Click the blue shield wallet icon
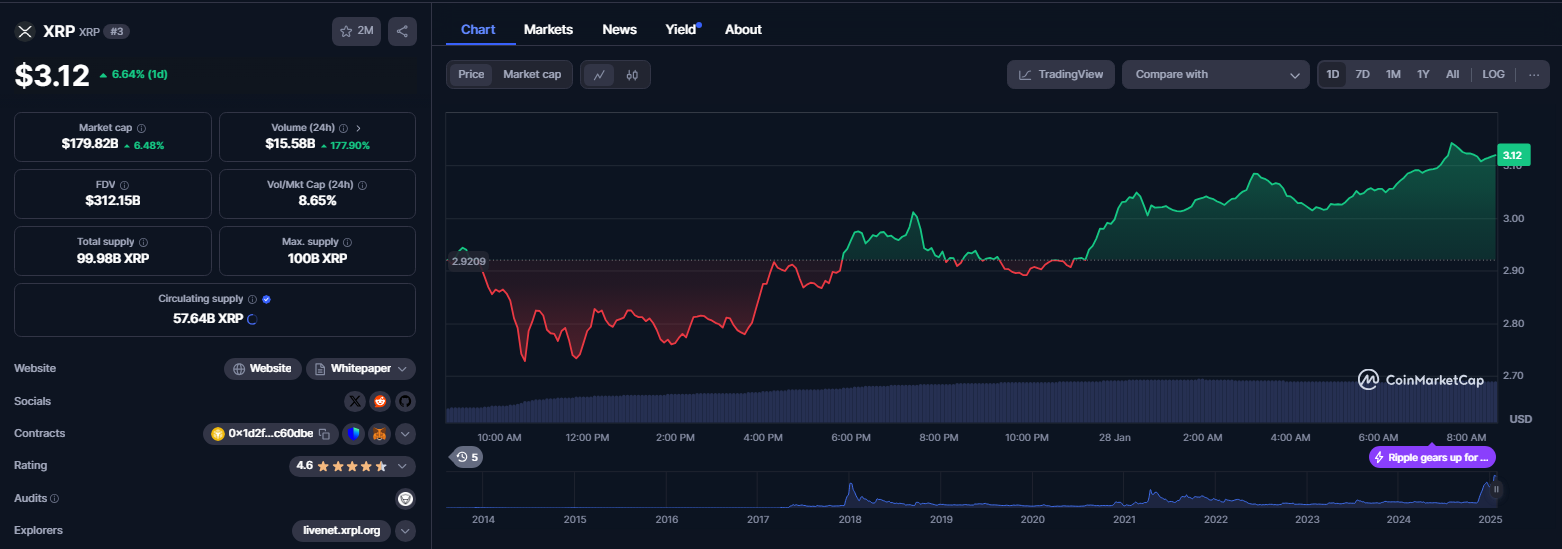The height and width of the screenshot is (549, 1562). [x=353, y=434]
